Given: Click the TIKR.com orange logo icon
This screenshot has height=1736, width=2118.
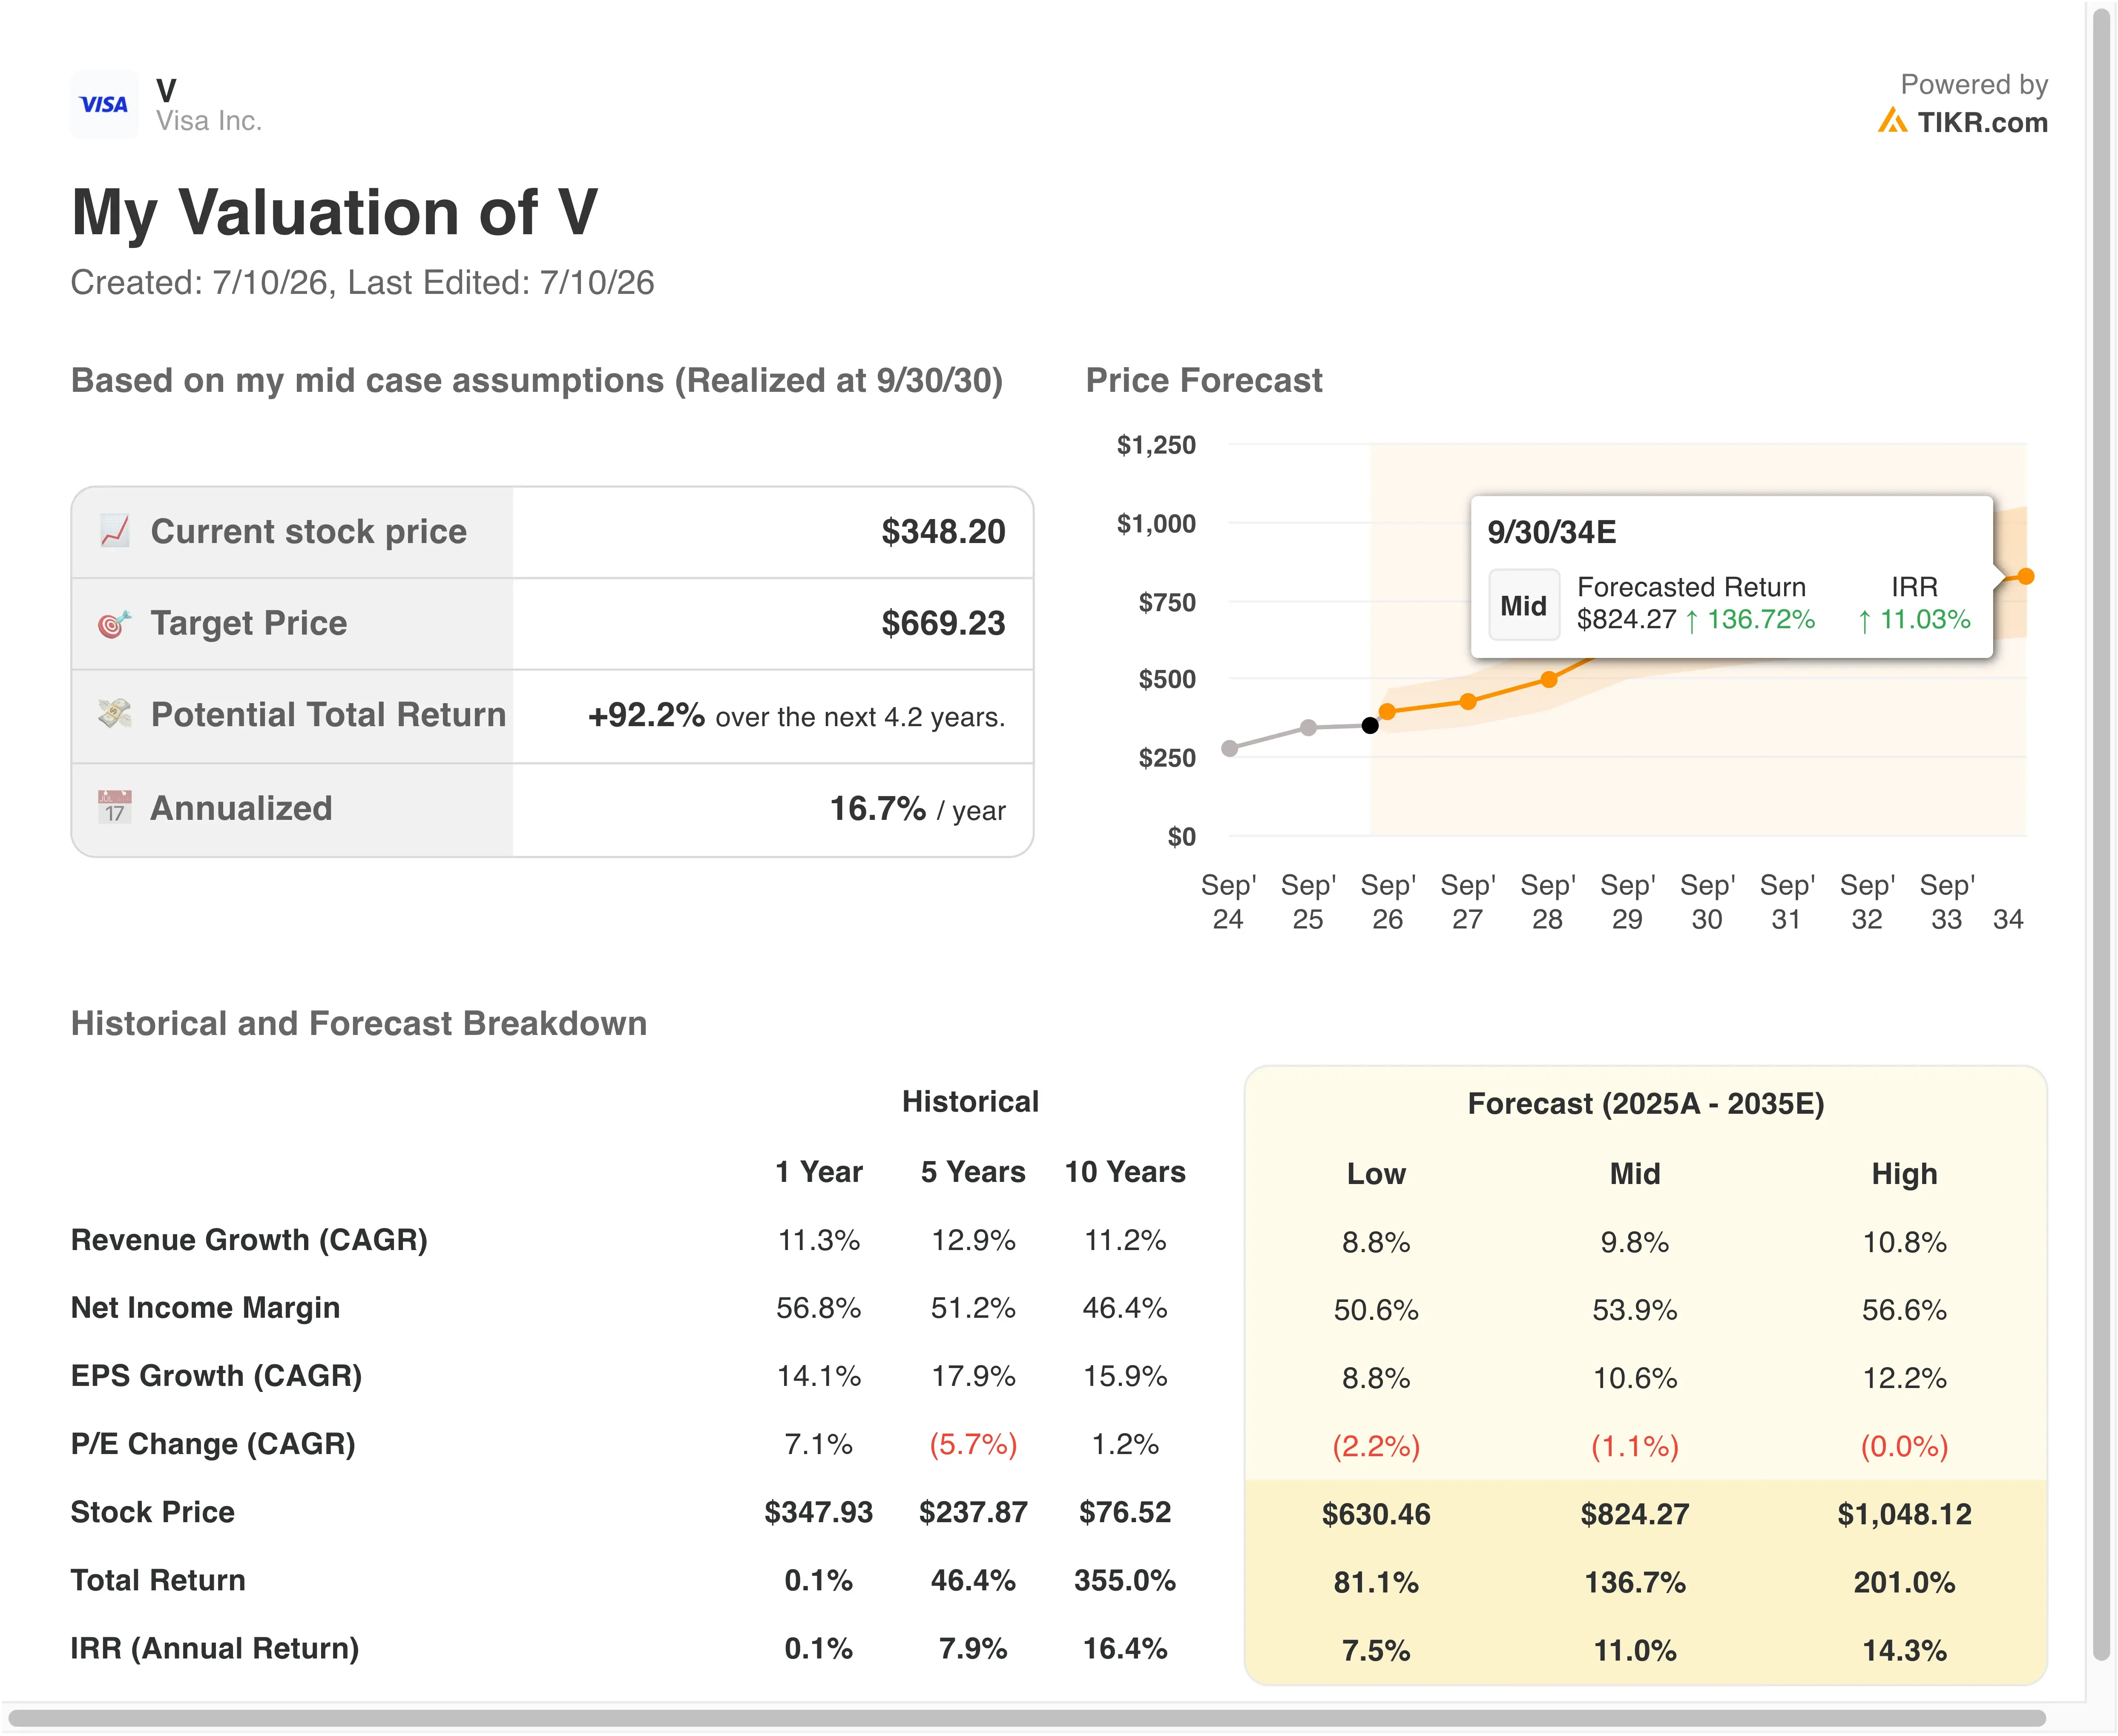Looking at the screenshot, I should (x=1892, y=121).
